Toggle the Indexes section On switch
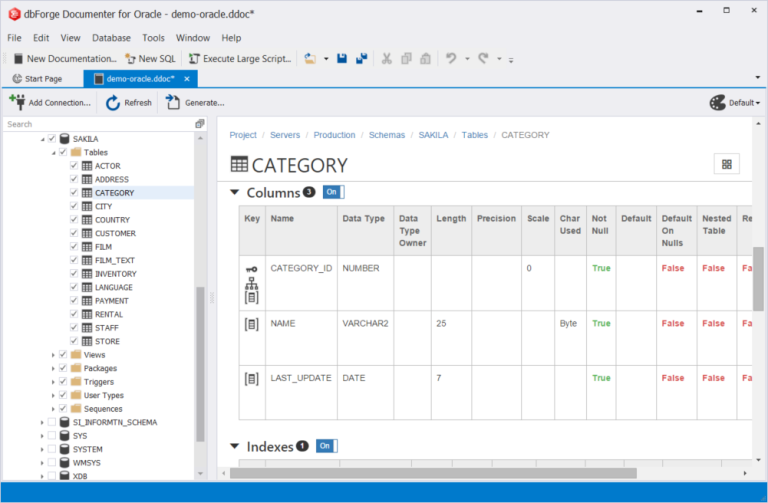Image resolution: width=768 pixels, height=503 pixels. point(327,446)
